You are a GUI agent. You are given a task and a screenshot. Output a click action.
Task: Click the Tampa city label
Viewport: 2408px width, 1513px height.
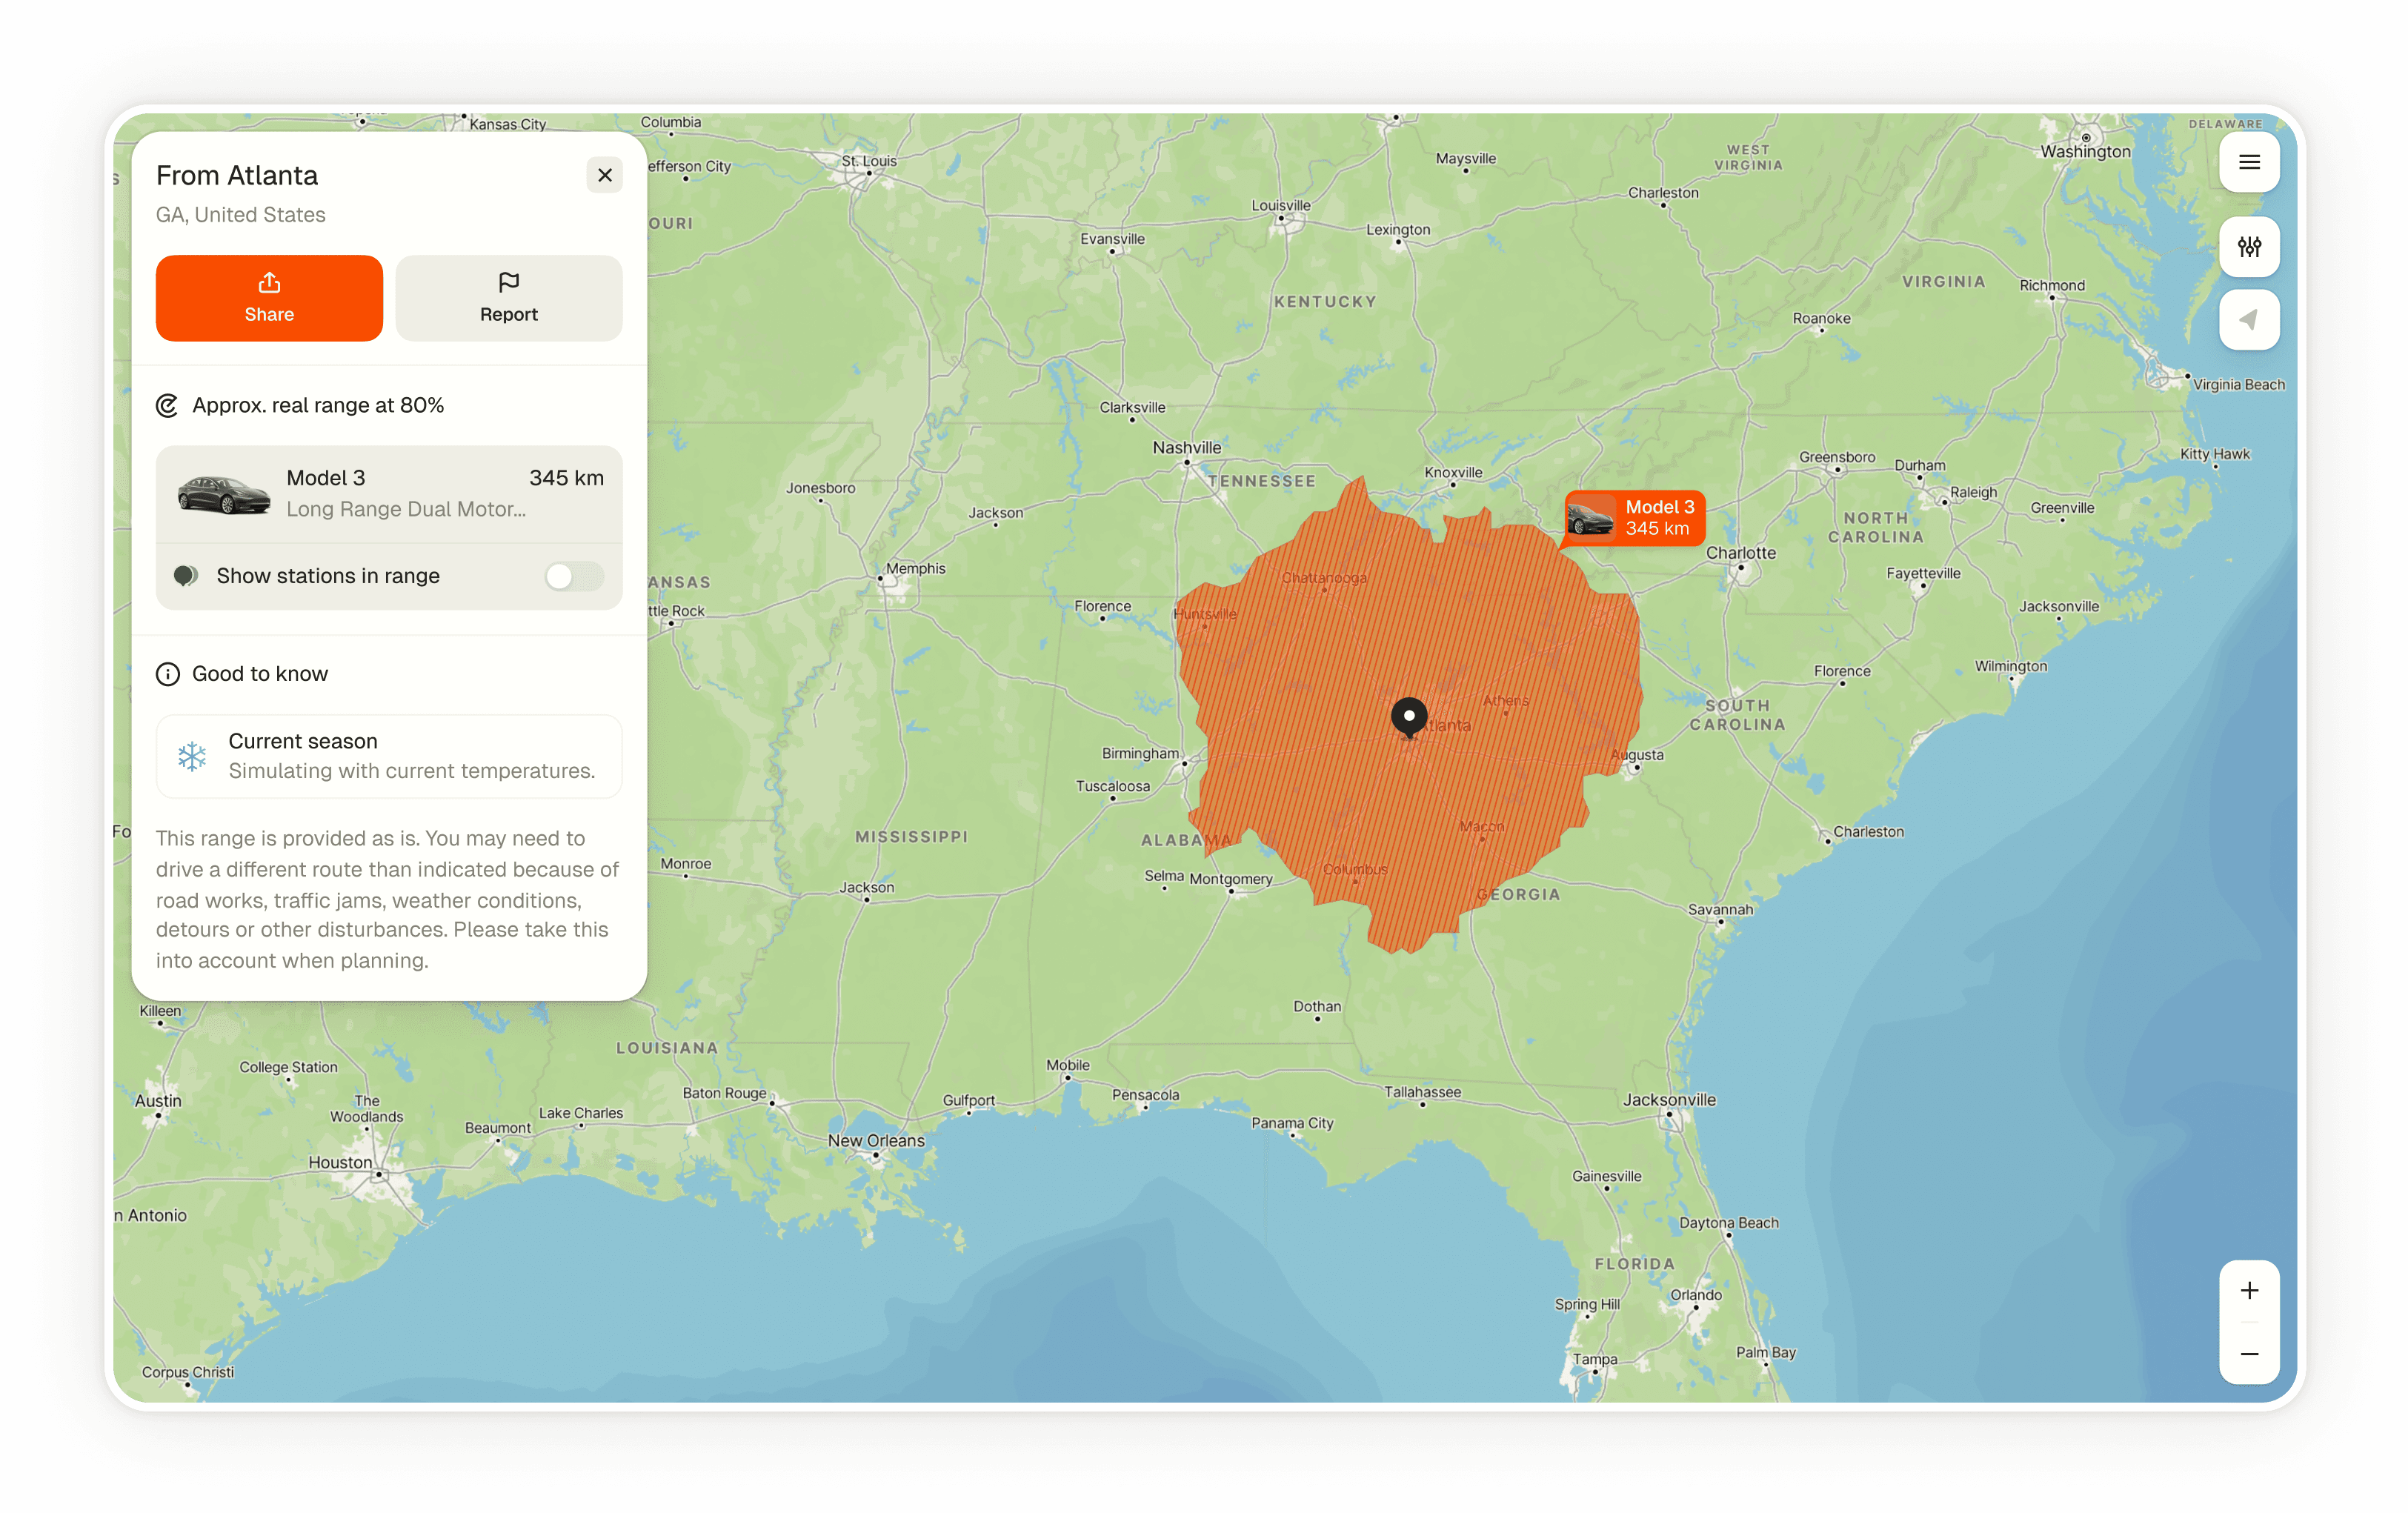pos(1594,1360)
